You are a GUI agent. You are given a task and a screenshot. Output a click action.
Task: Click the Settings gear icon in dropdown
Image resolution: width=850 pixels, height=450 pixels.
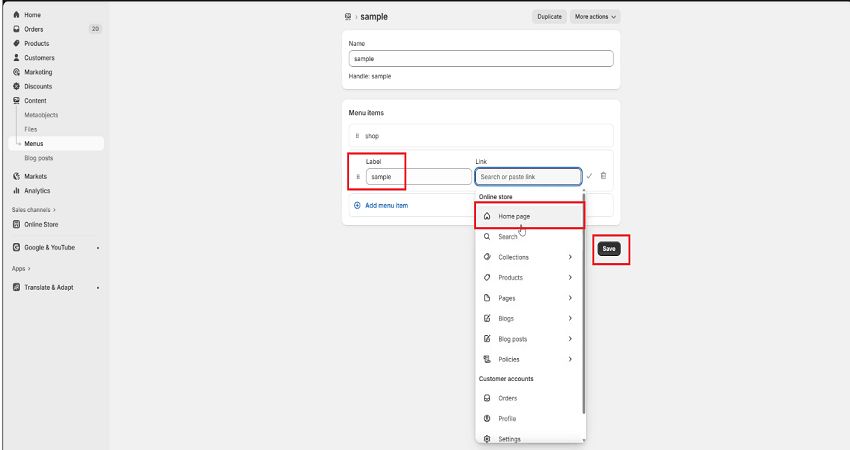[487, 439]
